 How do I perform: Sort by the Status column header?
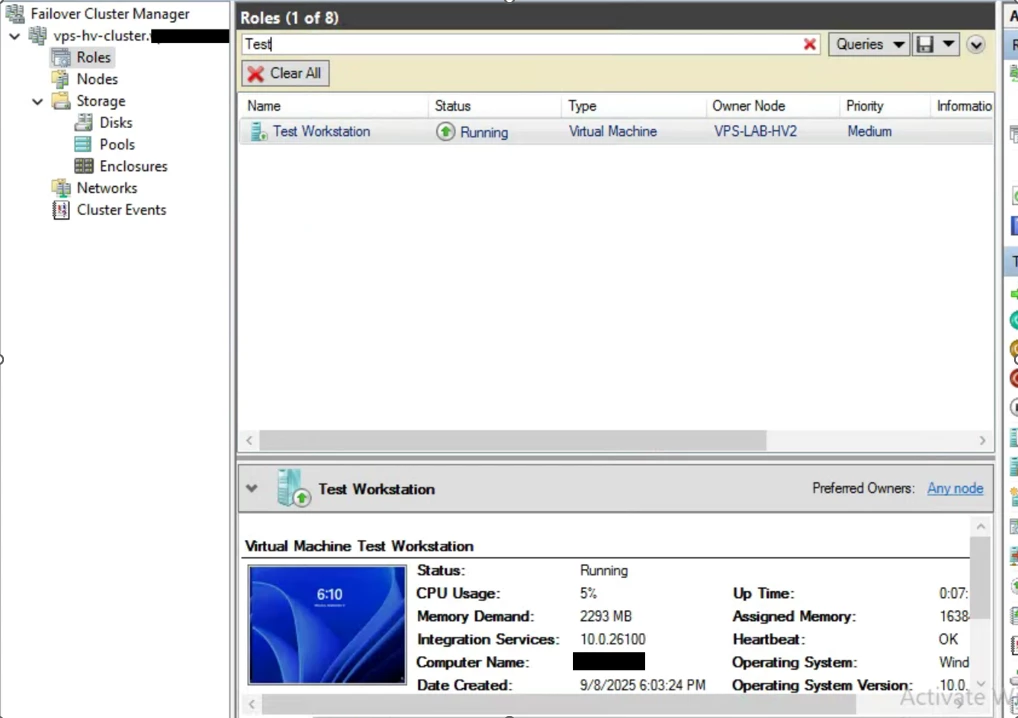coord(453,106)
